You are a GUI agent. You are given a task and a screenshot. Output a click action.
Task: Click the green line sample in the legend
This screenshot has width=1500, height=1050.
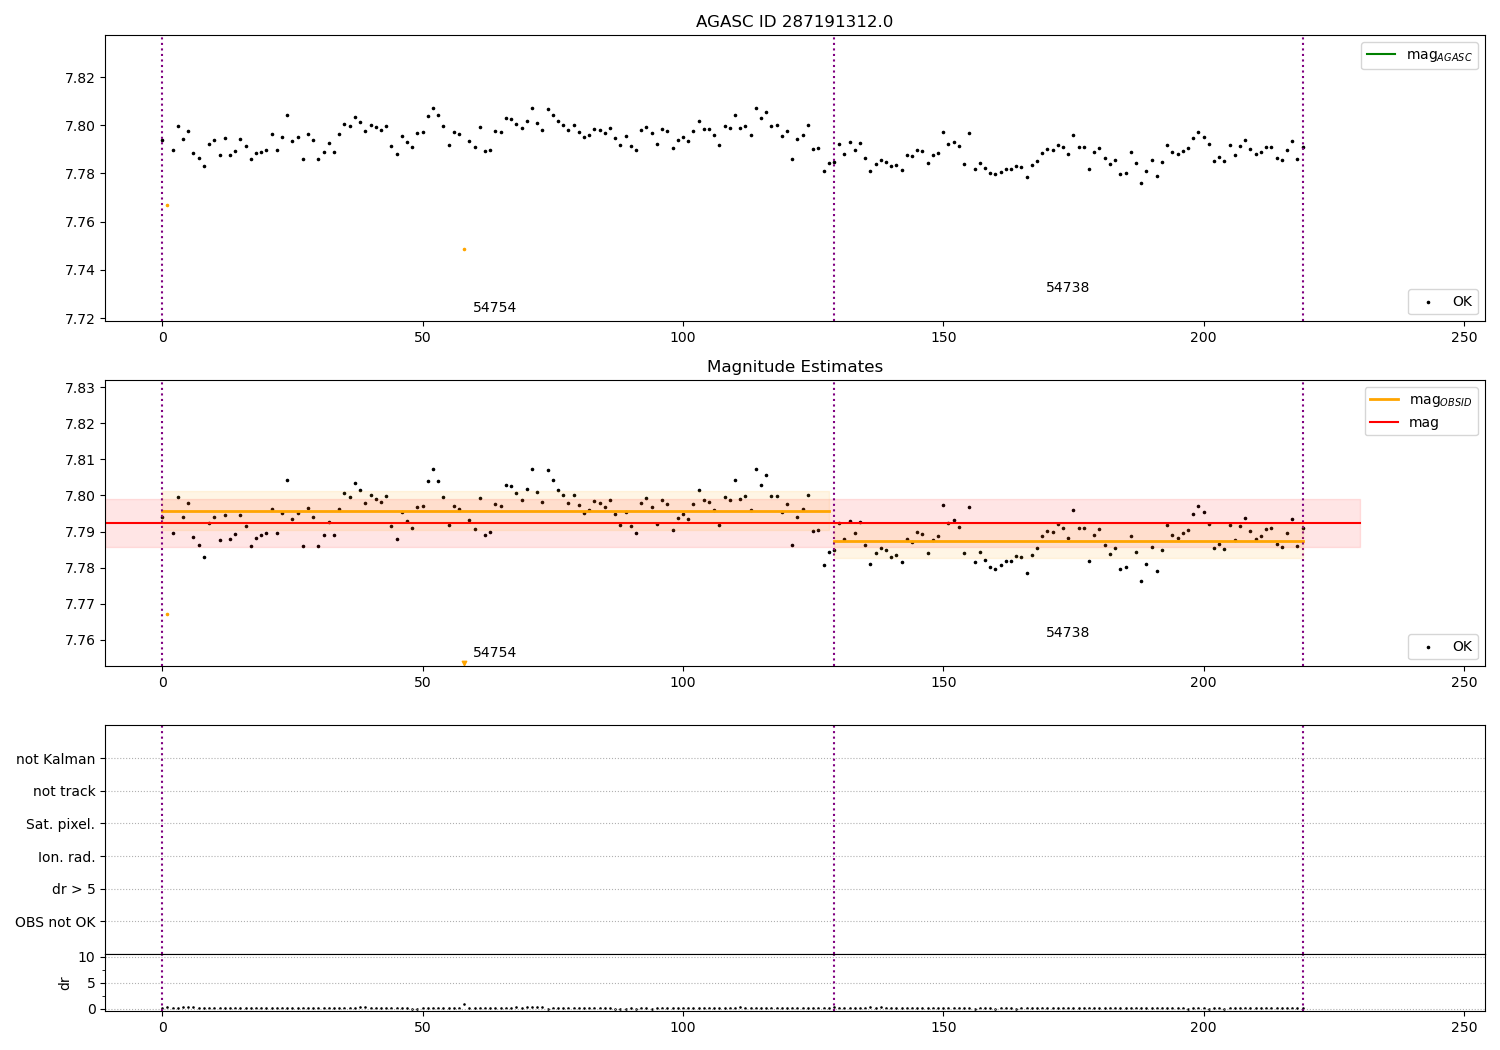[1381, 55]
